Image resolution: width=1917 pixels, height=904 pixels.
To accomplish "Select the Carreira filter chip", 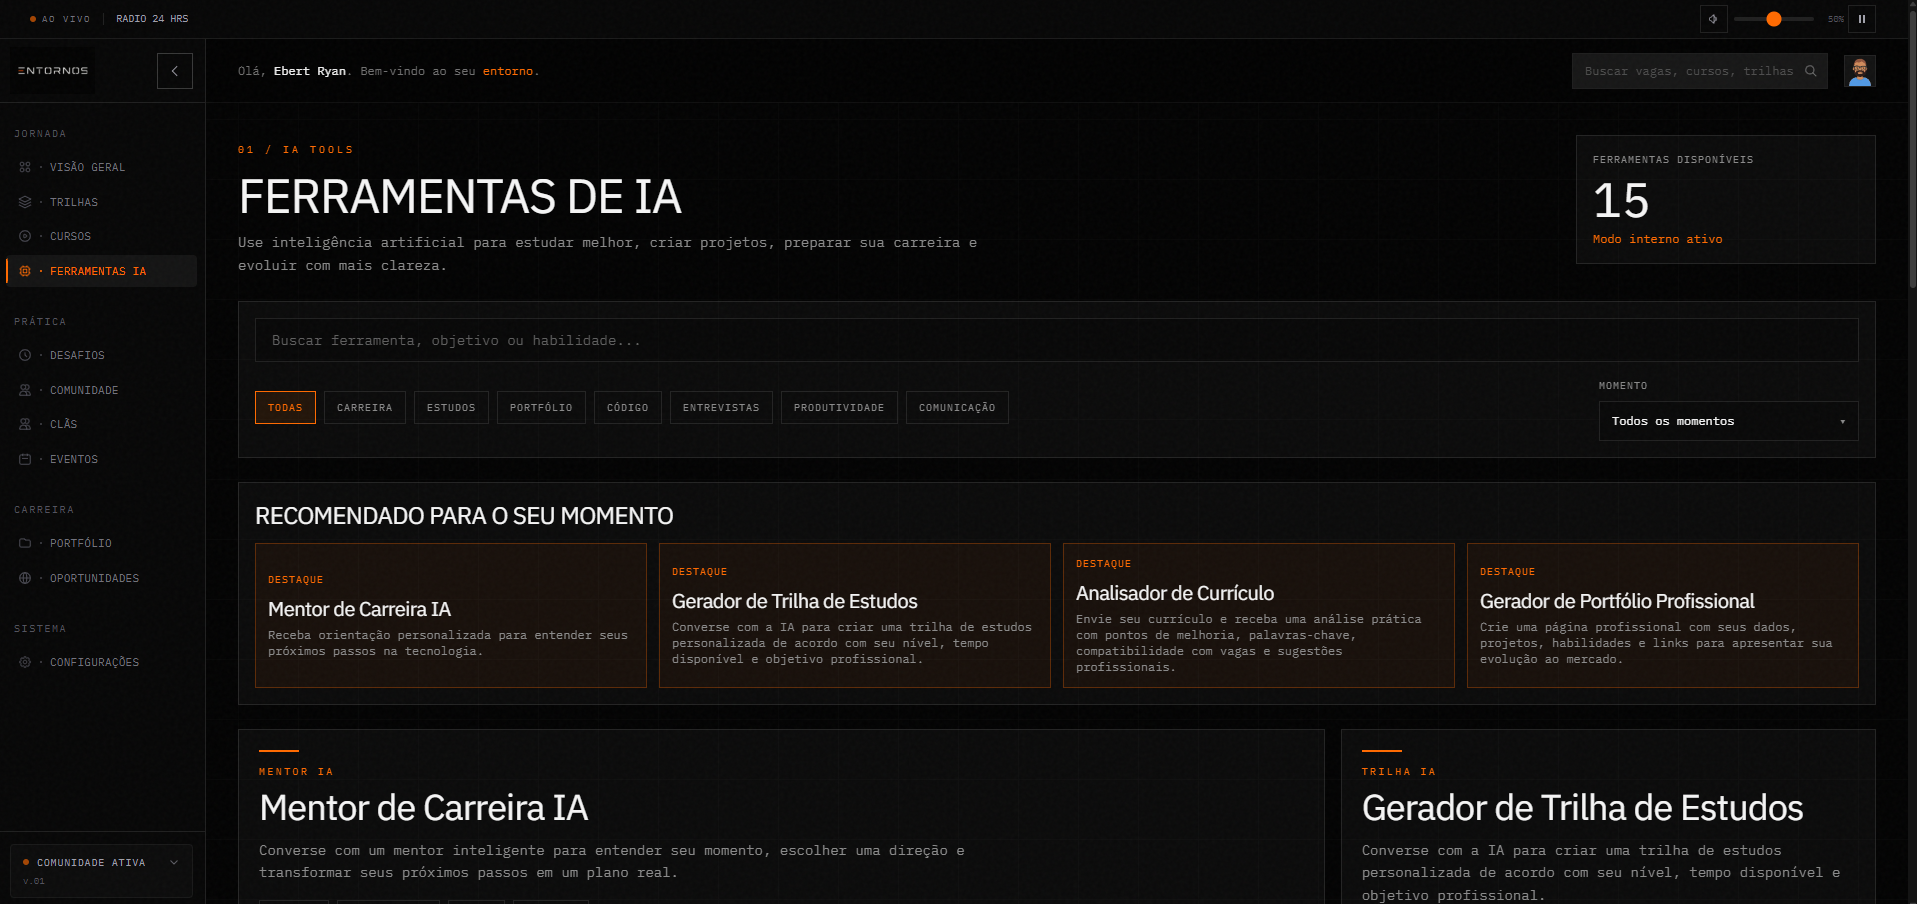I will pos(365,407).
